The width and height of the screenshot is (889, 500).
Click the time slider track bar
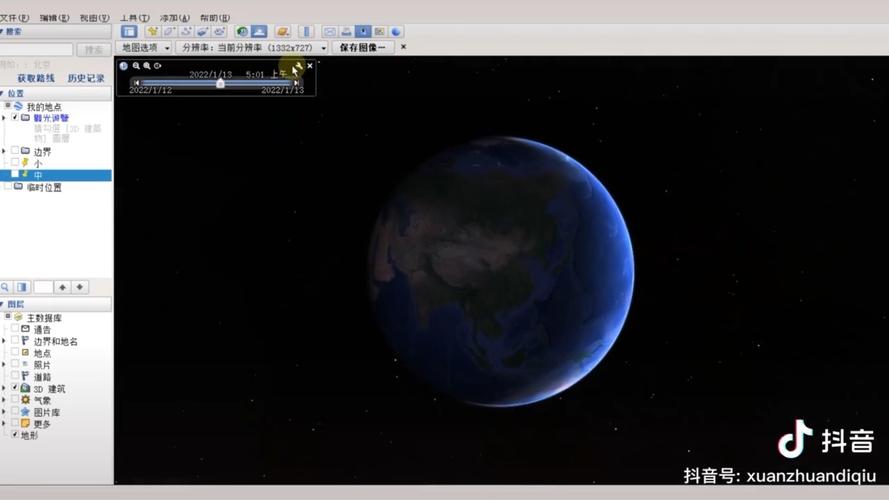[x=216, y=83]
